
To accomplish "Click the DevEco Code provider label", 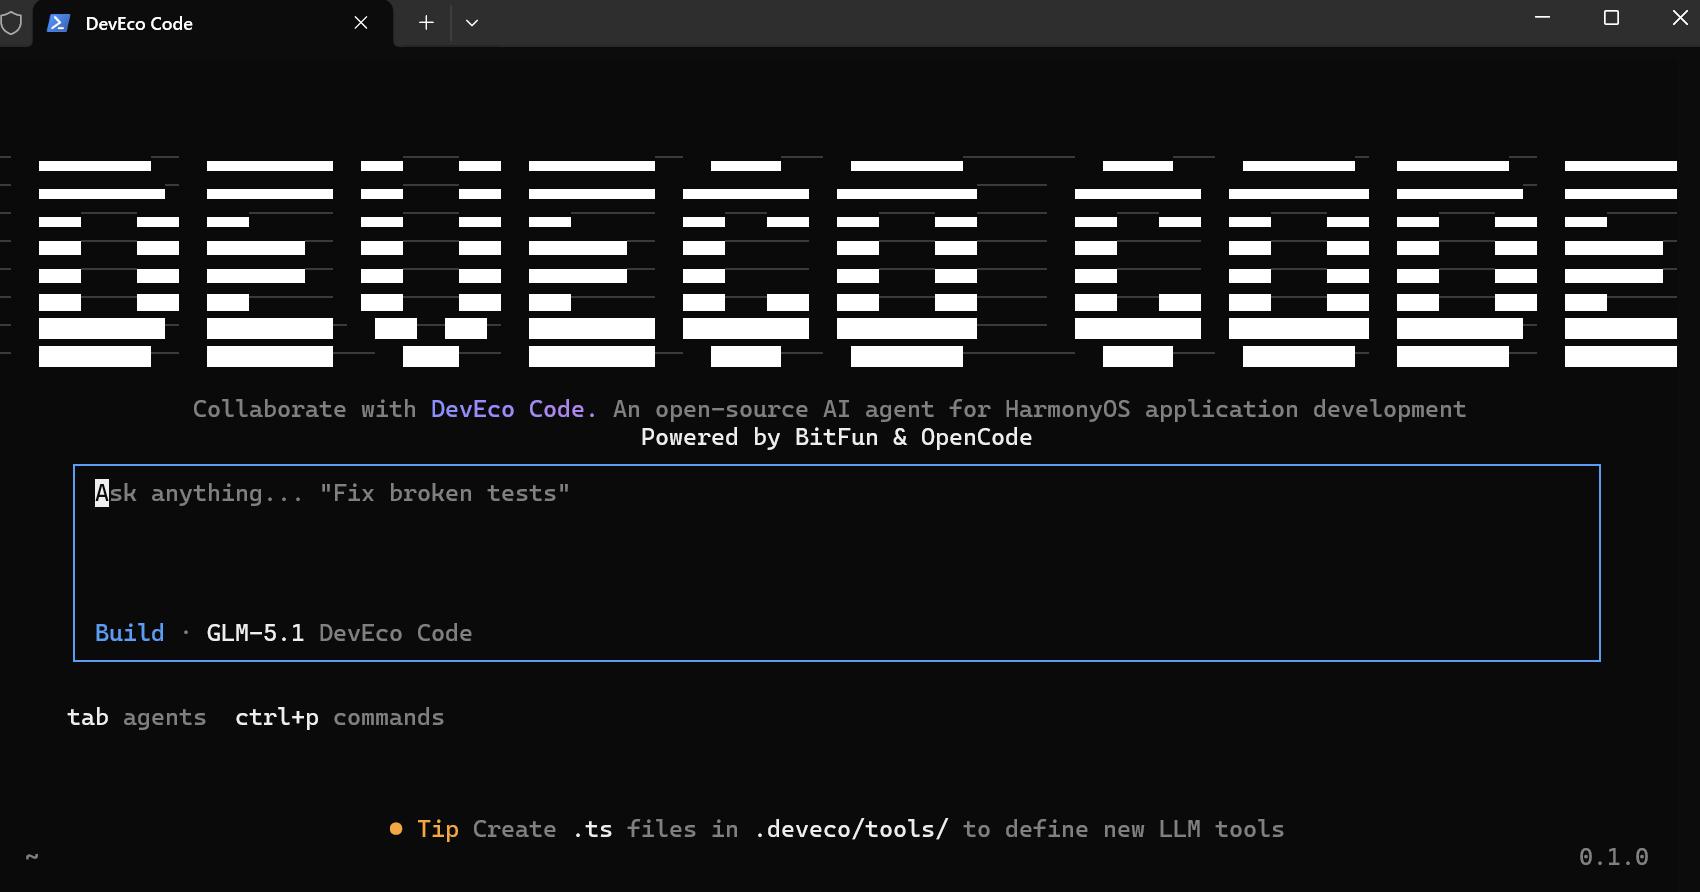I will [x=395, y=633].
